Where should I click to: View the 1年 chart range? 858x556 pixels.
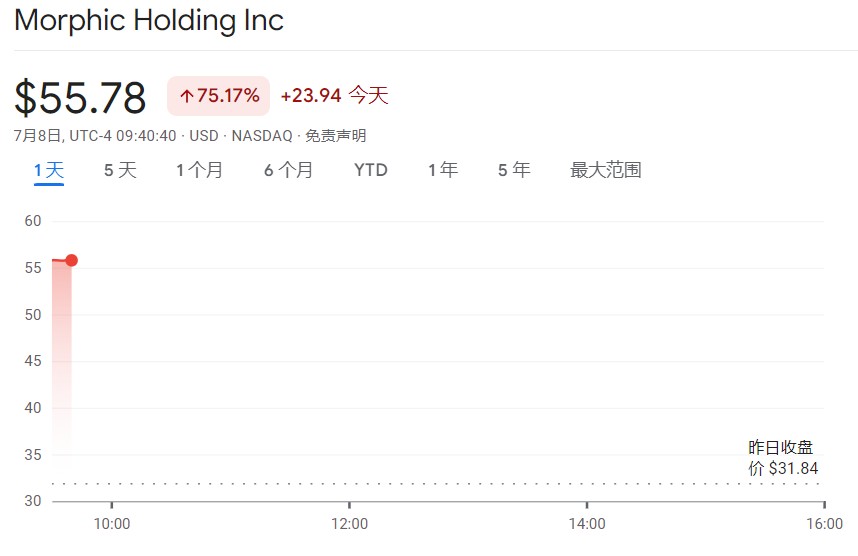(x=443, y=170)
